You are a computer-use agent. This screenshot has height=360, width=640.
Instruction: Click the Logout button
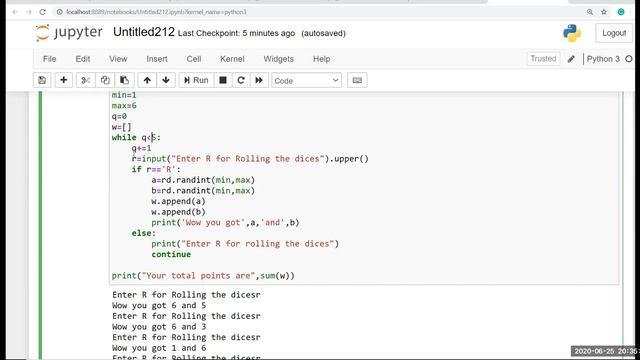click(613, 33)
